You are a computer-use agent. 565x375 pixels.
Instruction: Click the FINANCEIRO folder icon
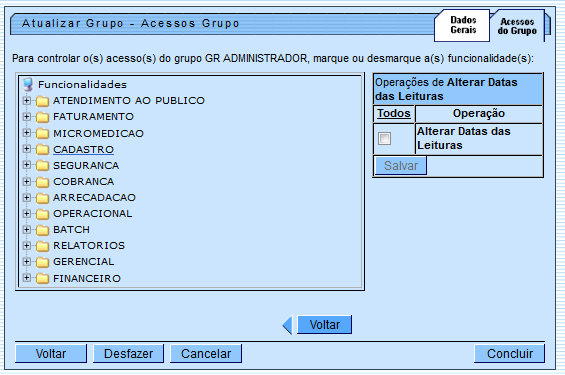(x=42, y=278)
